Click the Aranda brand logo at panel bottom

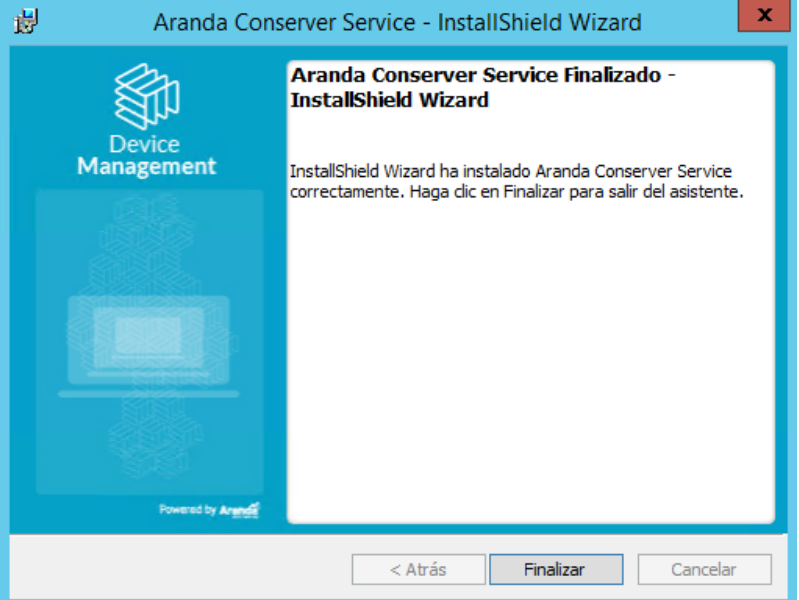(239, 509)
